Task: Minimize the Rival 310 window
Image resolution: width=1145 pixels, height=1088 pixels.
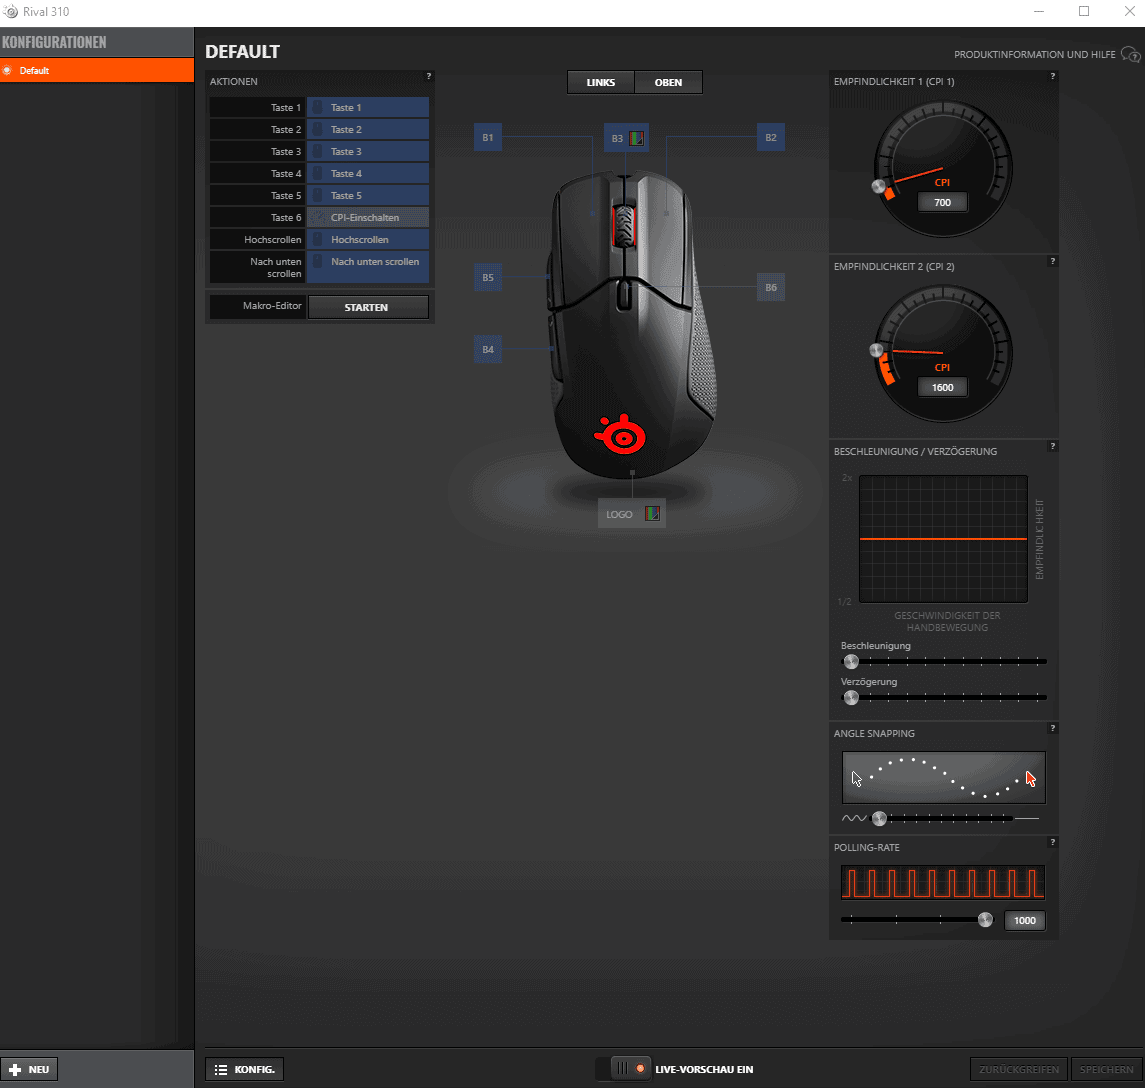Action: [1039, 12]
